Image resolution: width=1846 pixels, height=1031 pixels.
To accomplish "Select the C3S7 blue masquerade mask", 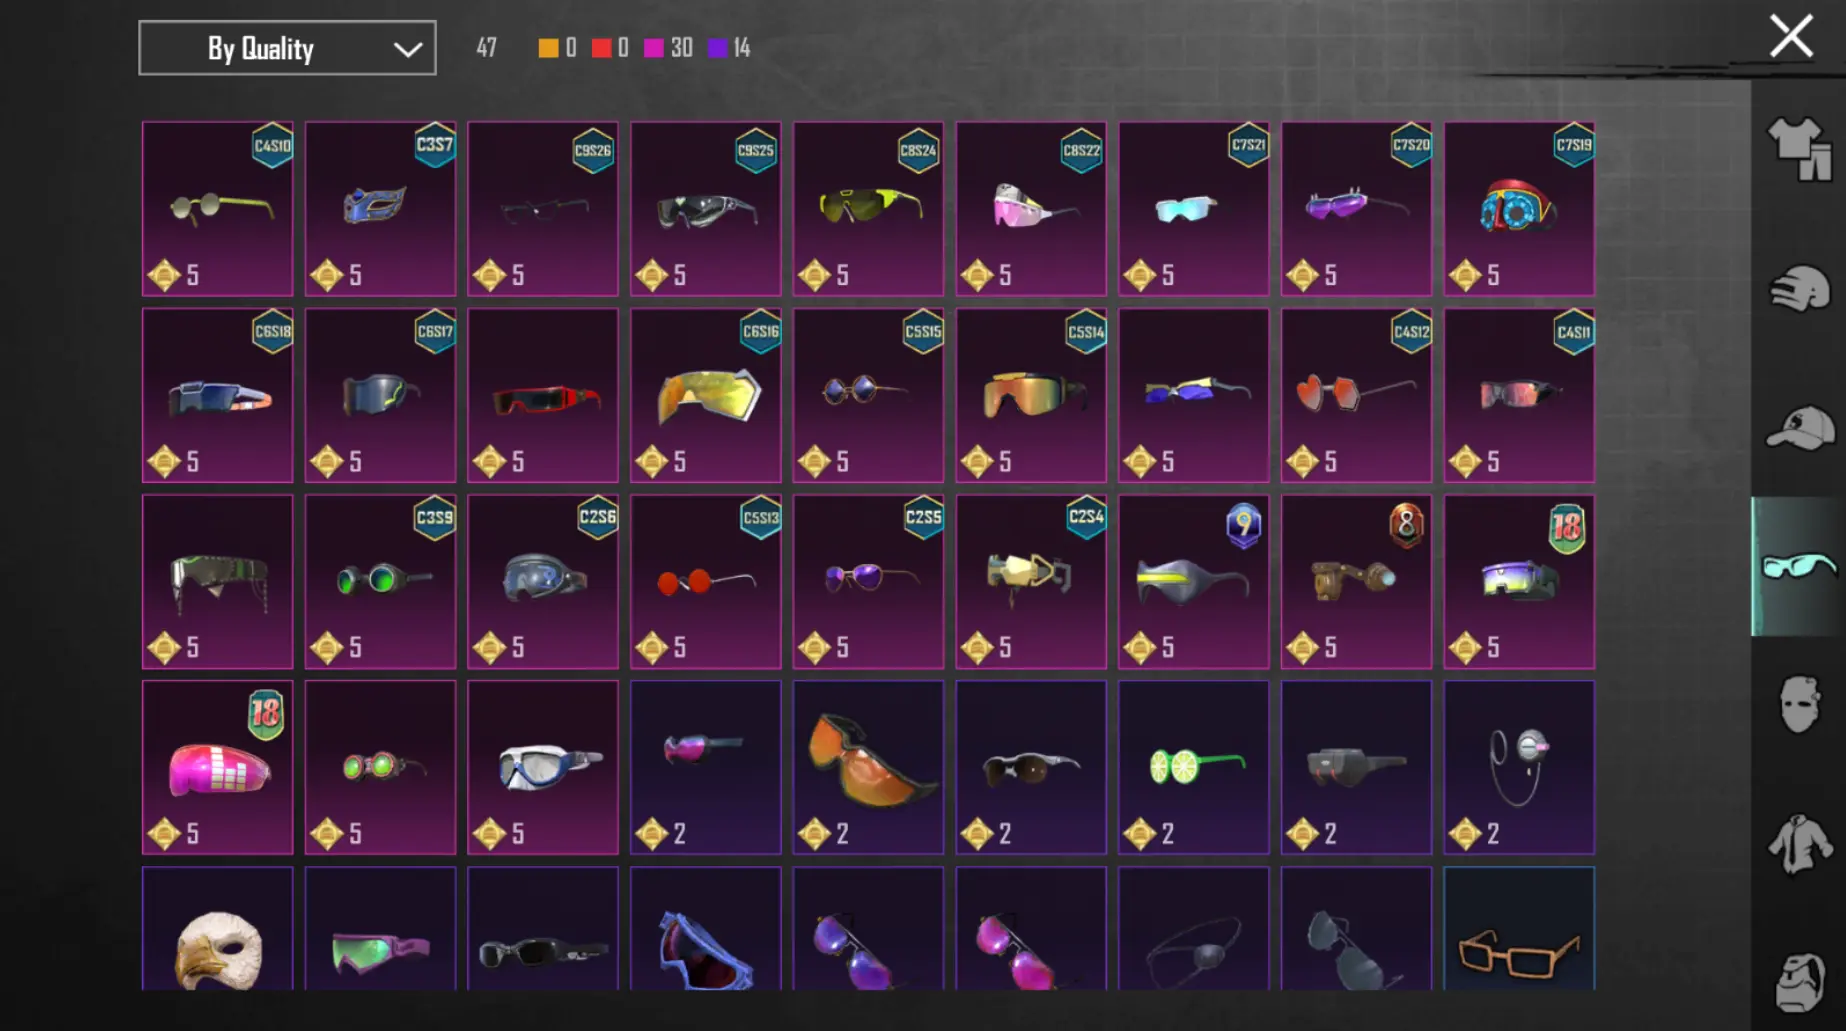I will 380,209.
